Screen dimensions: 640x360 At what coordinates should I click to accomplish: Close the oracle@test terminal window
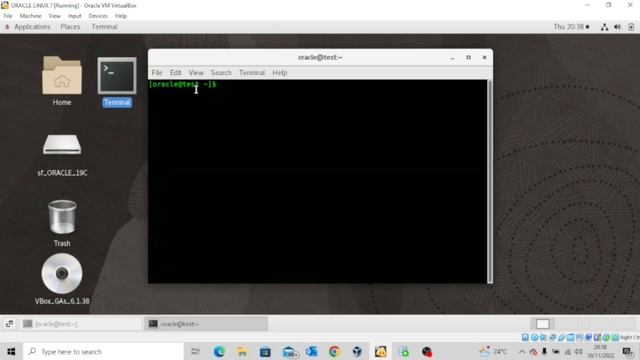484,58
